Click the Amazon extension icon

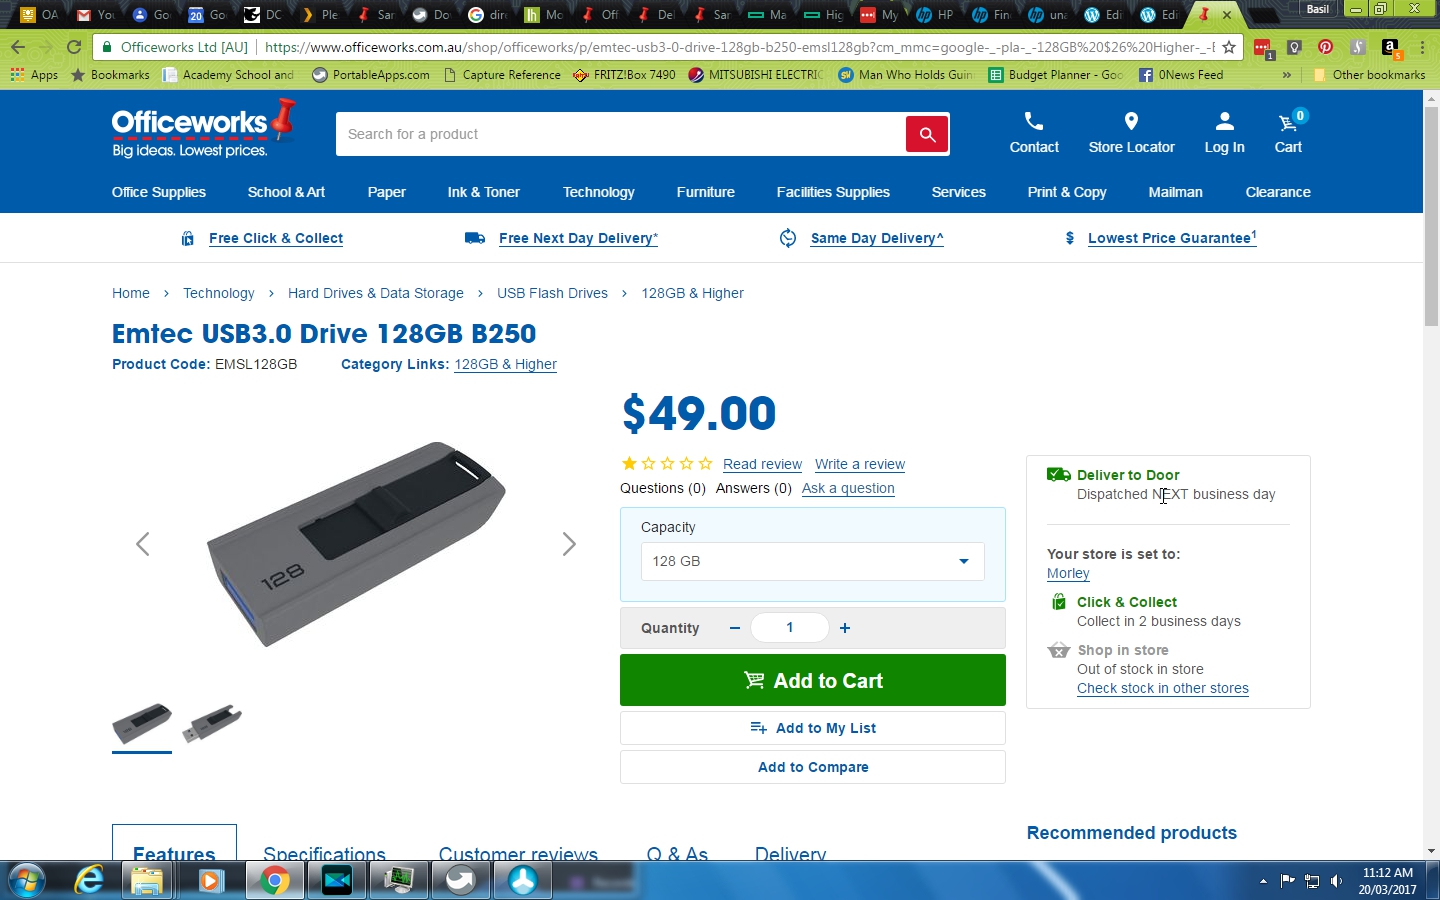1390,47
